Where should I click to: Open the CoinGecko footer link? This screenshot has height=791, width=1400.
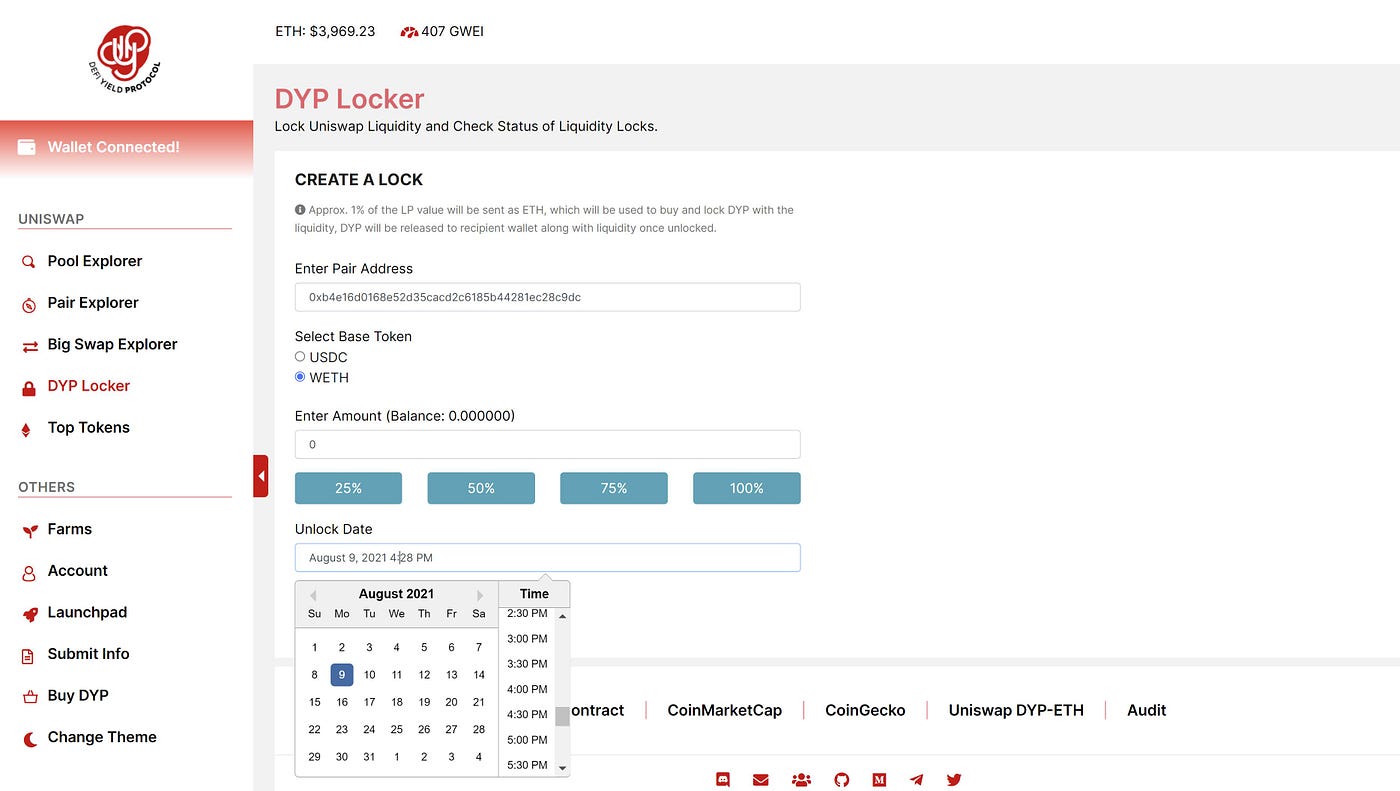(865, 710)
